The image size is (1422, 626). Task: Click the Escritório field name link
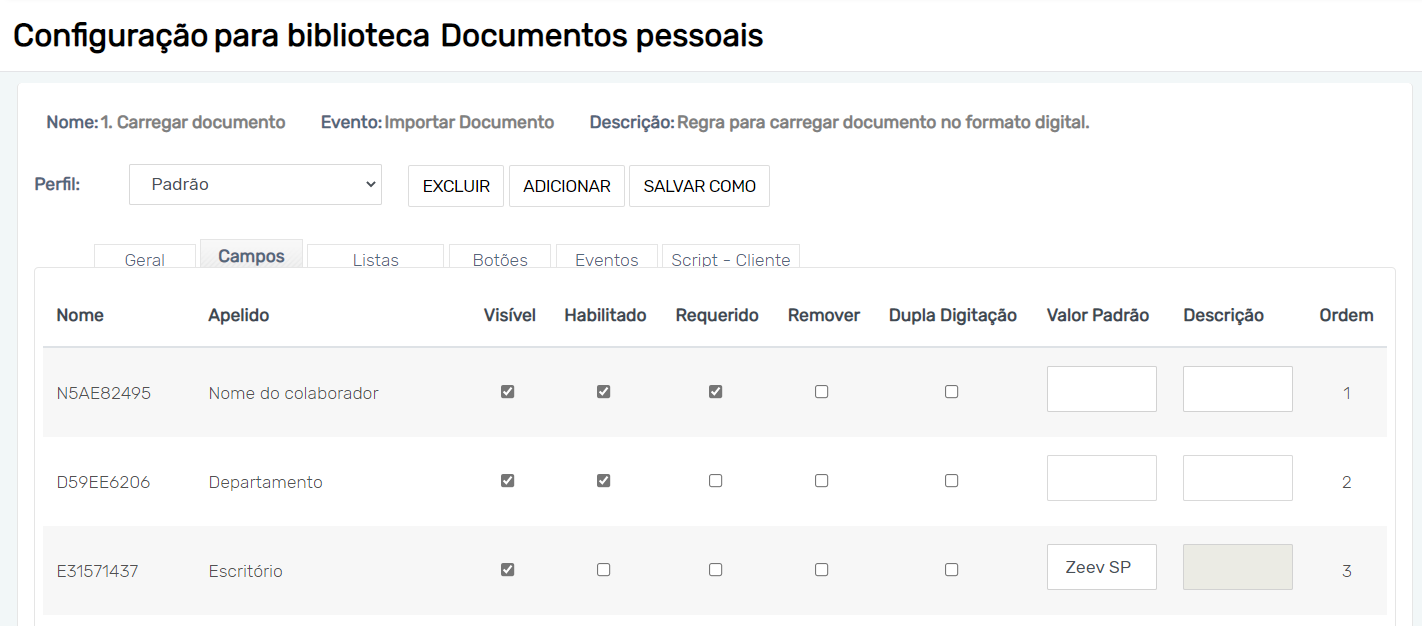click(x=245, y=572)
